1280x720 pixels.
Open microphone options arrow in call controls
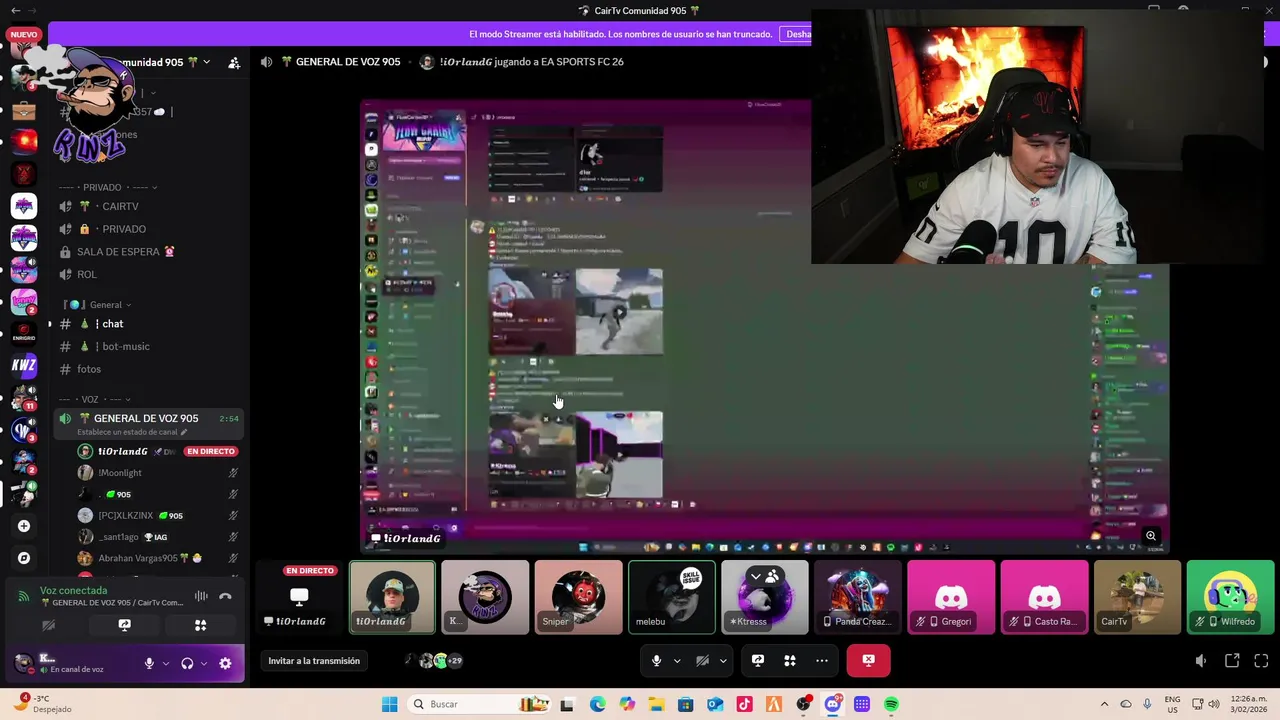pyautogui.click(x=677, y=660)
